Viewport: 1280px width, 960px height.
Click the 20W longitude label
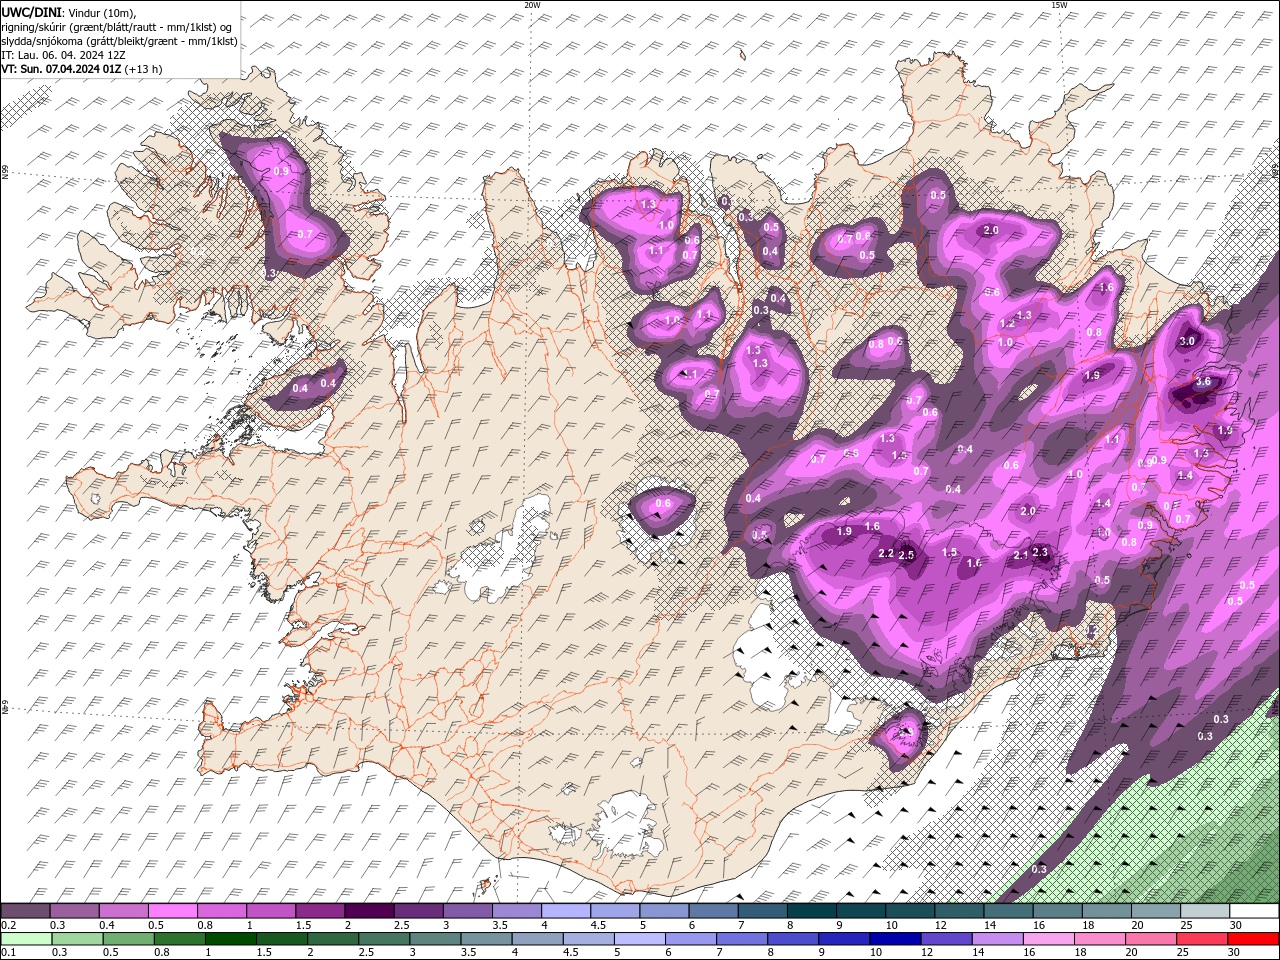pos(532,4)
